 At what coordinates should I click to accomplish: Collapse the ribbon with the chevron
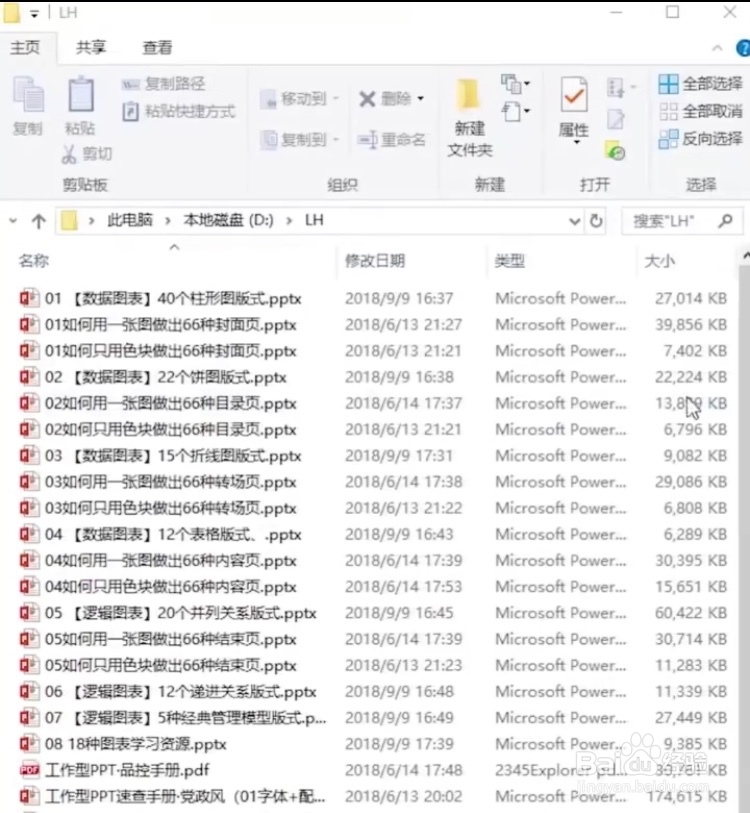coord(717,48)
